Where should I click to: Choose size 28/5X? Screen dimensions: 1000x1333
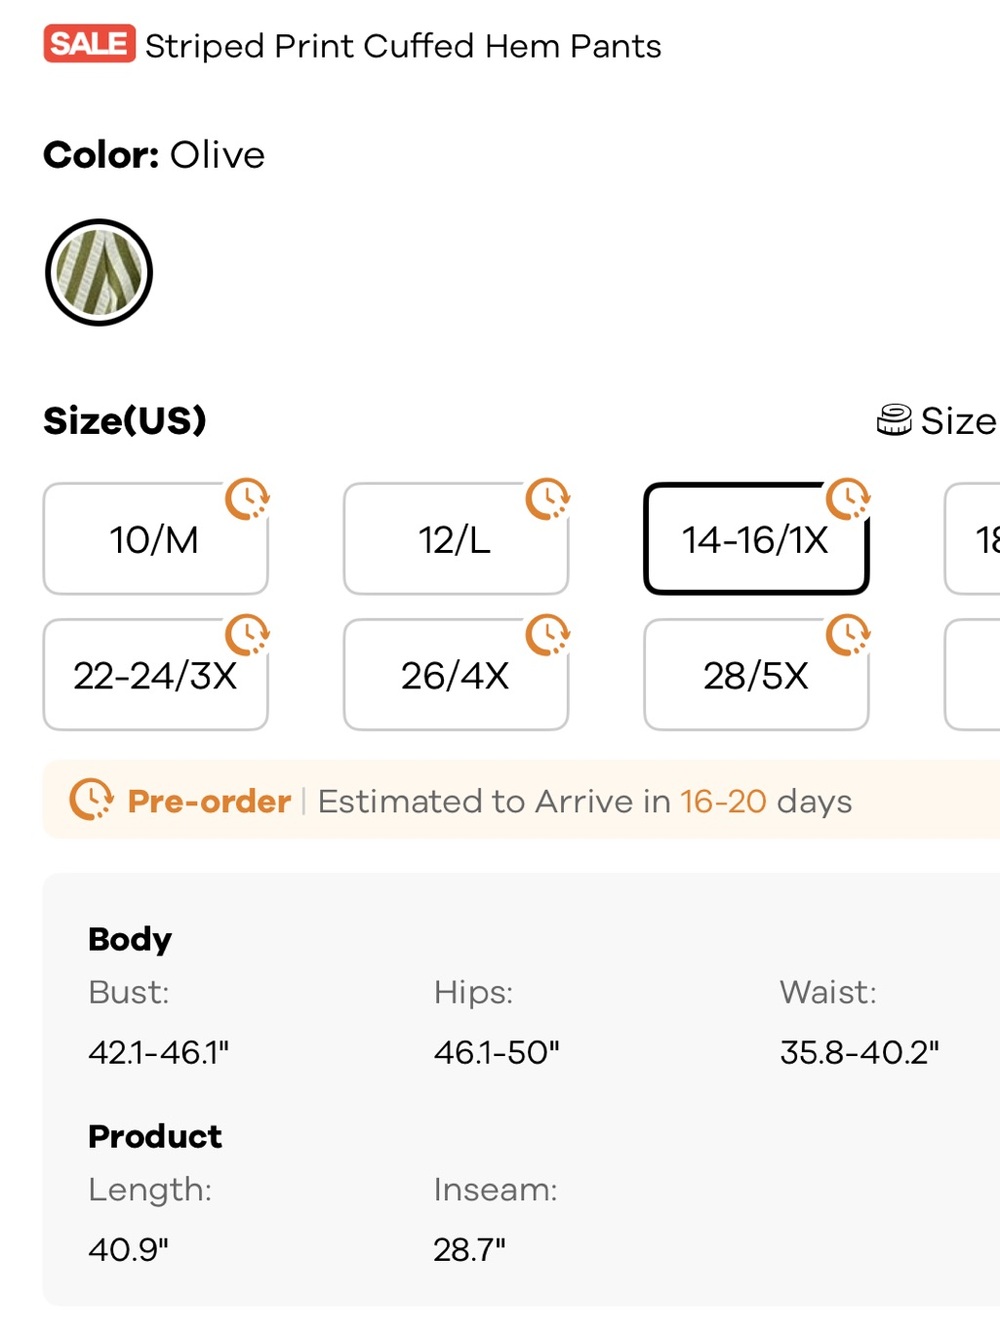point(756,675)
